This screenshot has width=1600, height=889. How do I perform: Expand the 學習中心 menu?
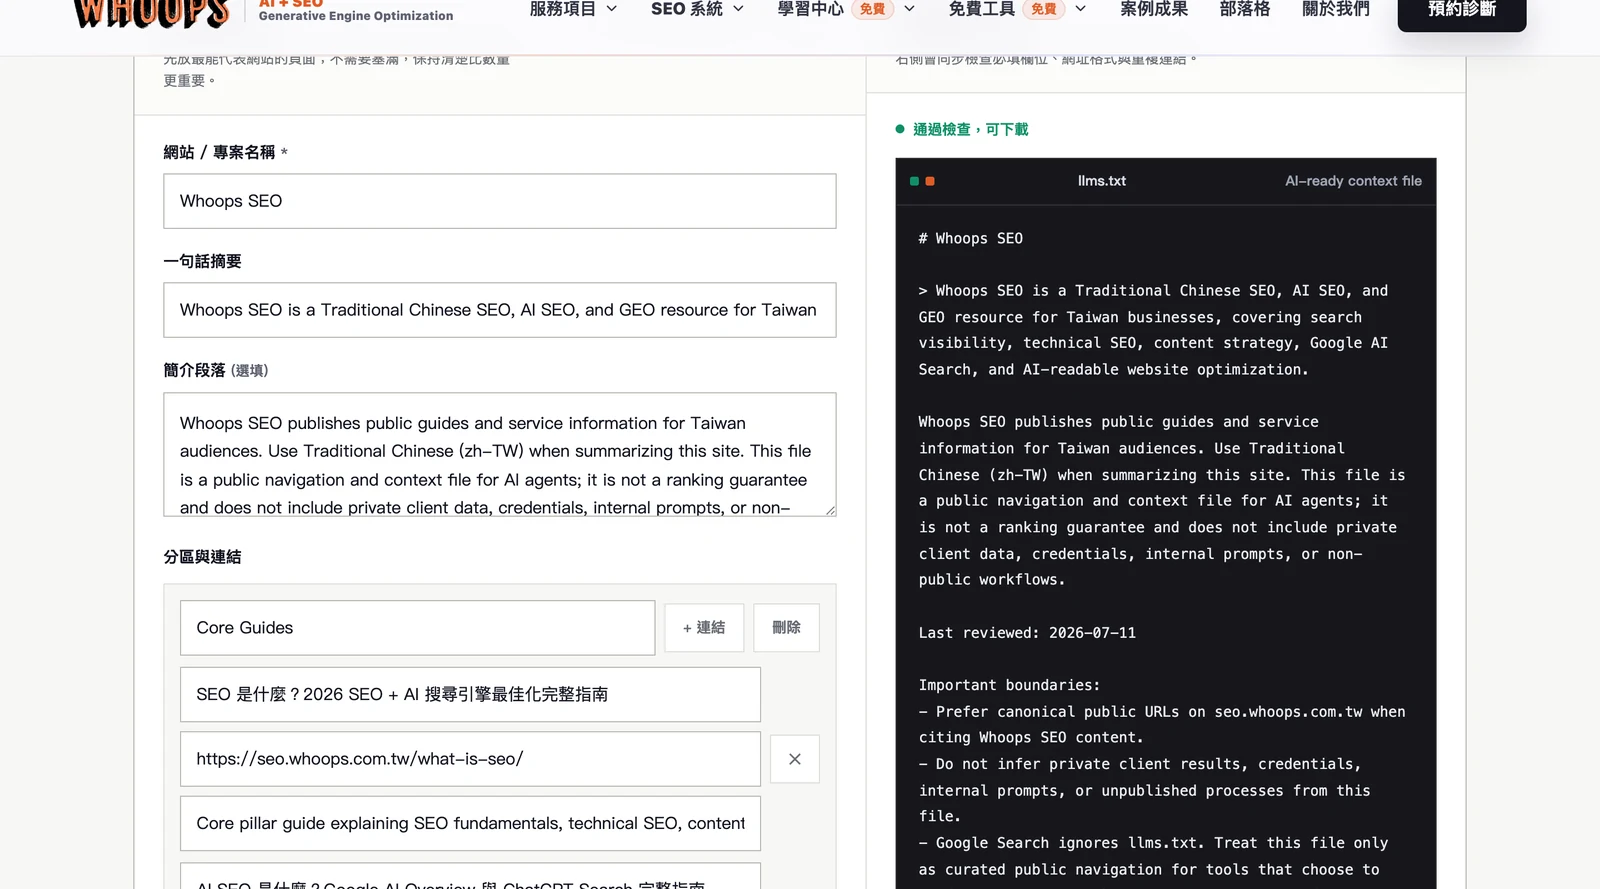846,9
